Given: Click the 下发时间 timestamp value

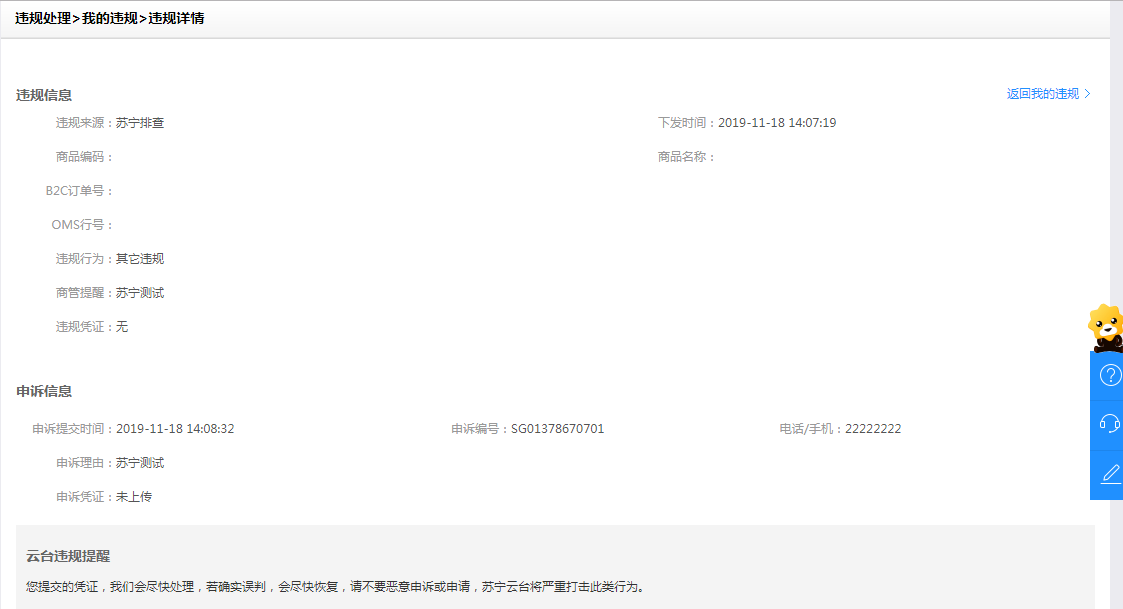Looking at the screenshot, I should pyautogui.click(x=777, y=123).
